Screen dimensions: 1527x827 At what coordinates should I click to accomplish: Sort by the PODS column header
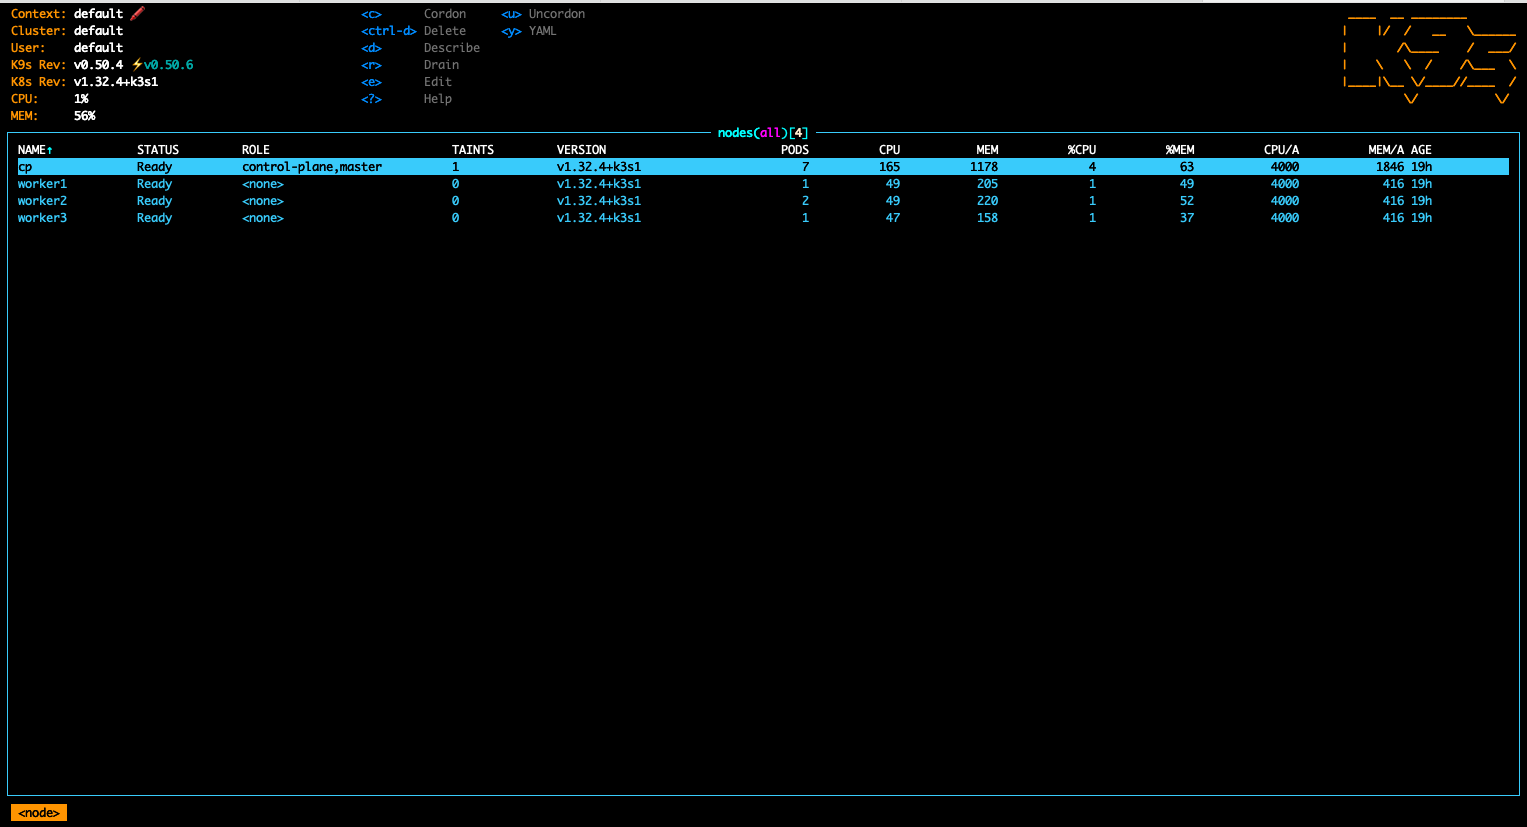794,150
